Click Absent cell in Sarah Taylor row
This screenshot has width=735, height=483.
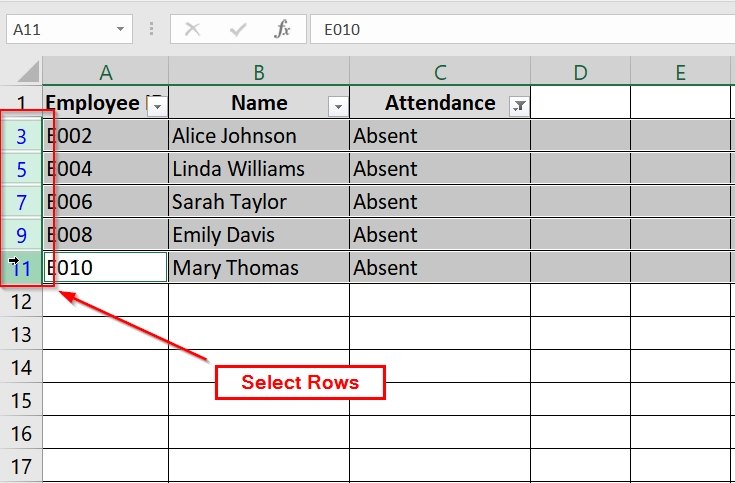click(440, 202)
